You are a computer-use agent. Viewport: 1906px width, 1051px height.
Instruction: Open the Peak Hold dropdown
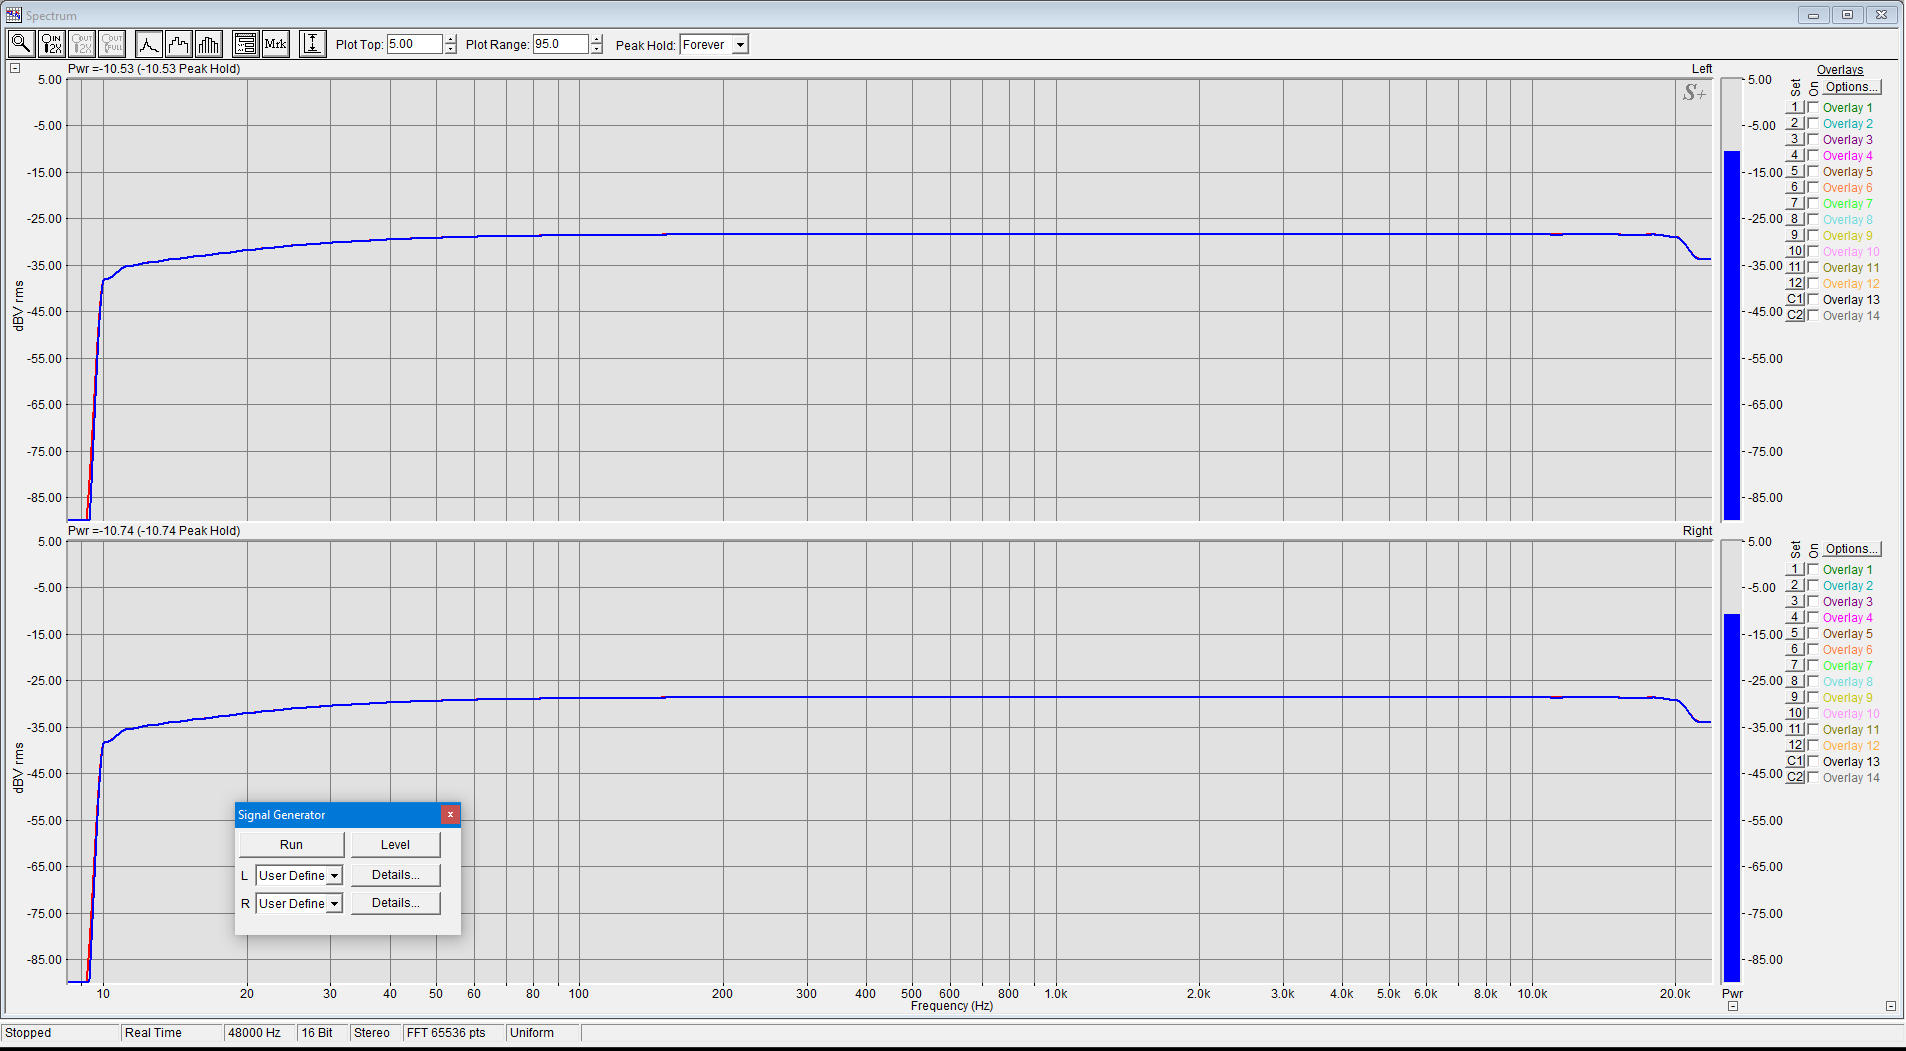click(740, 45)
